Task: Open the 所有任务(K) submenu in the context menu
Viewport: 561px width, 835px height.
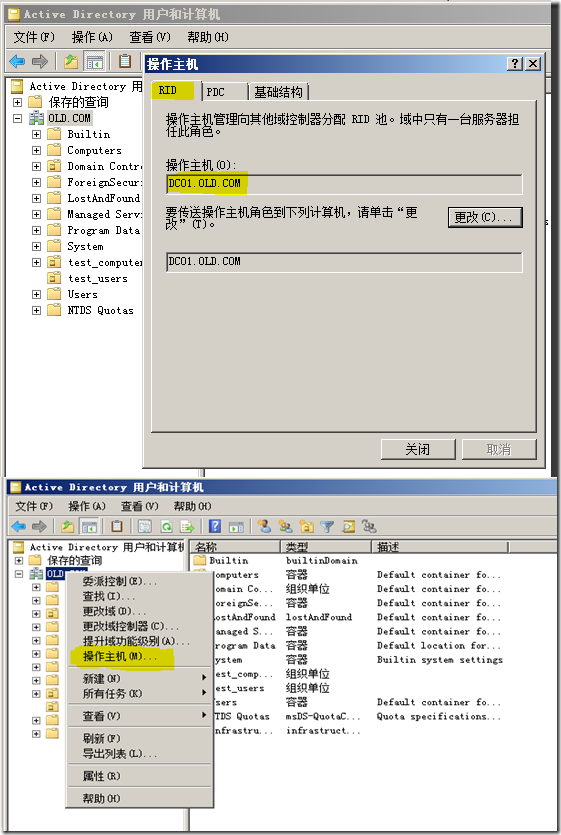Action: (140, 693)
